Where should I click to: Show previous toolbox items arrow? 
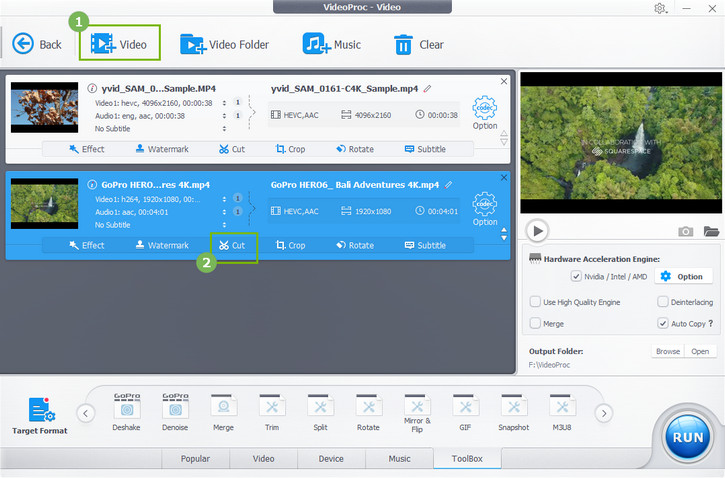click(x=86, y=413)
